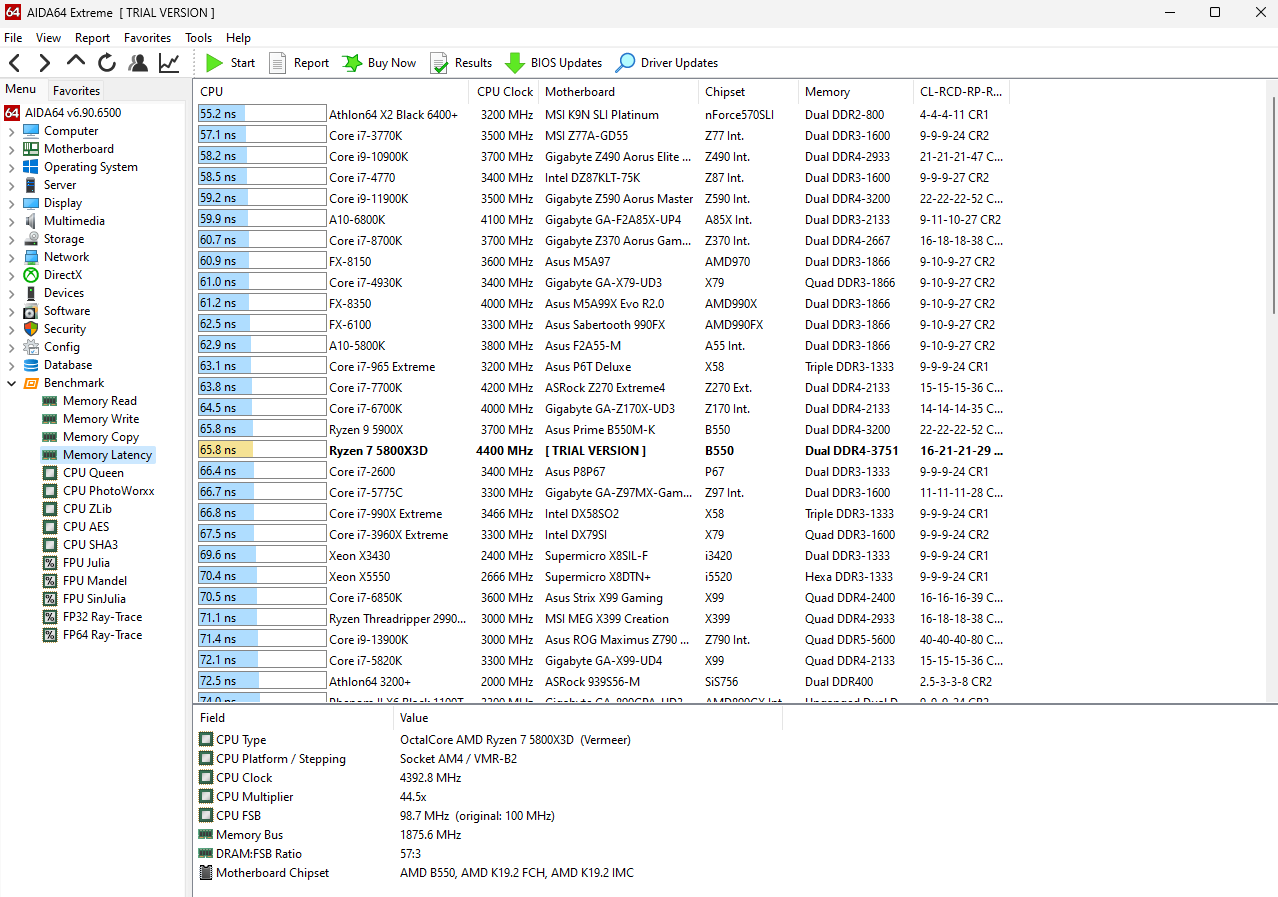Sort by the Memory column header
Image resolution: width=1278 pixels, height=897 pixels.
[855, 92]
